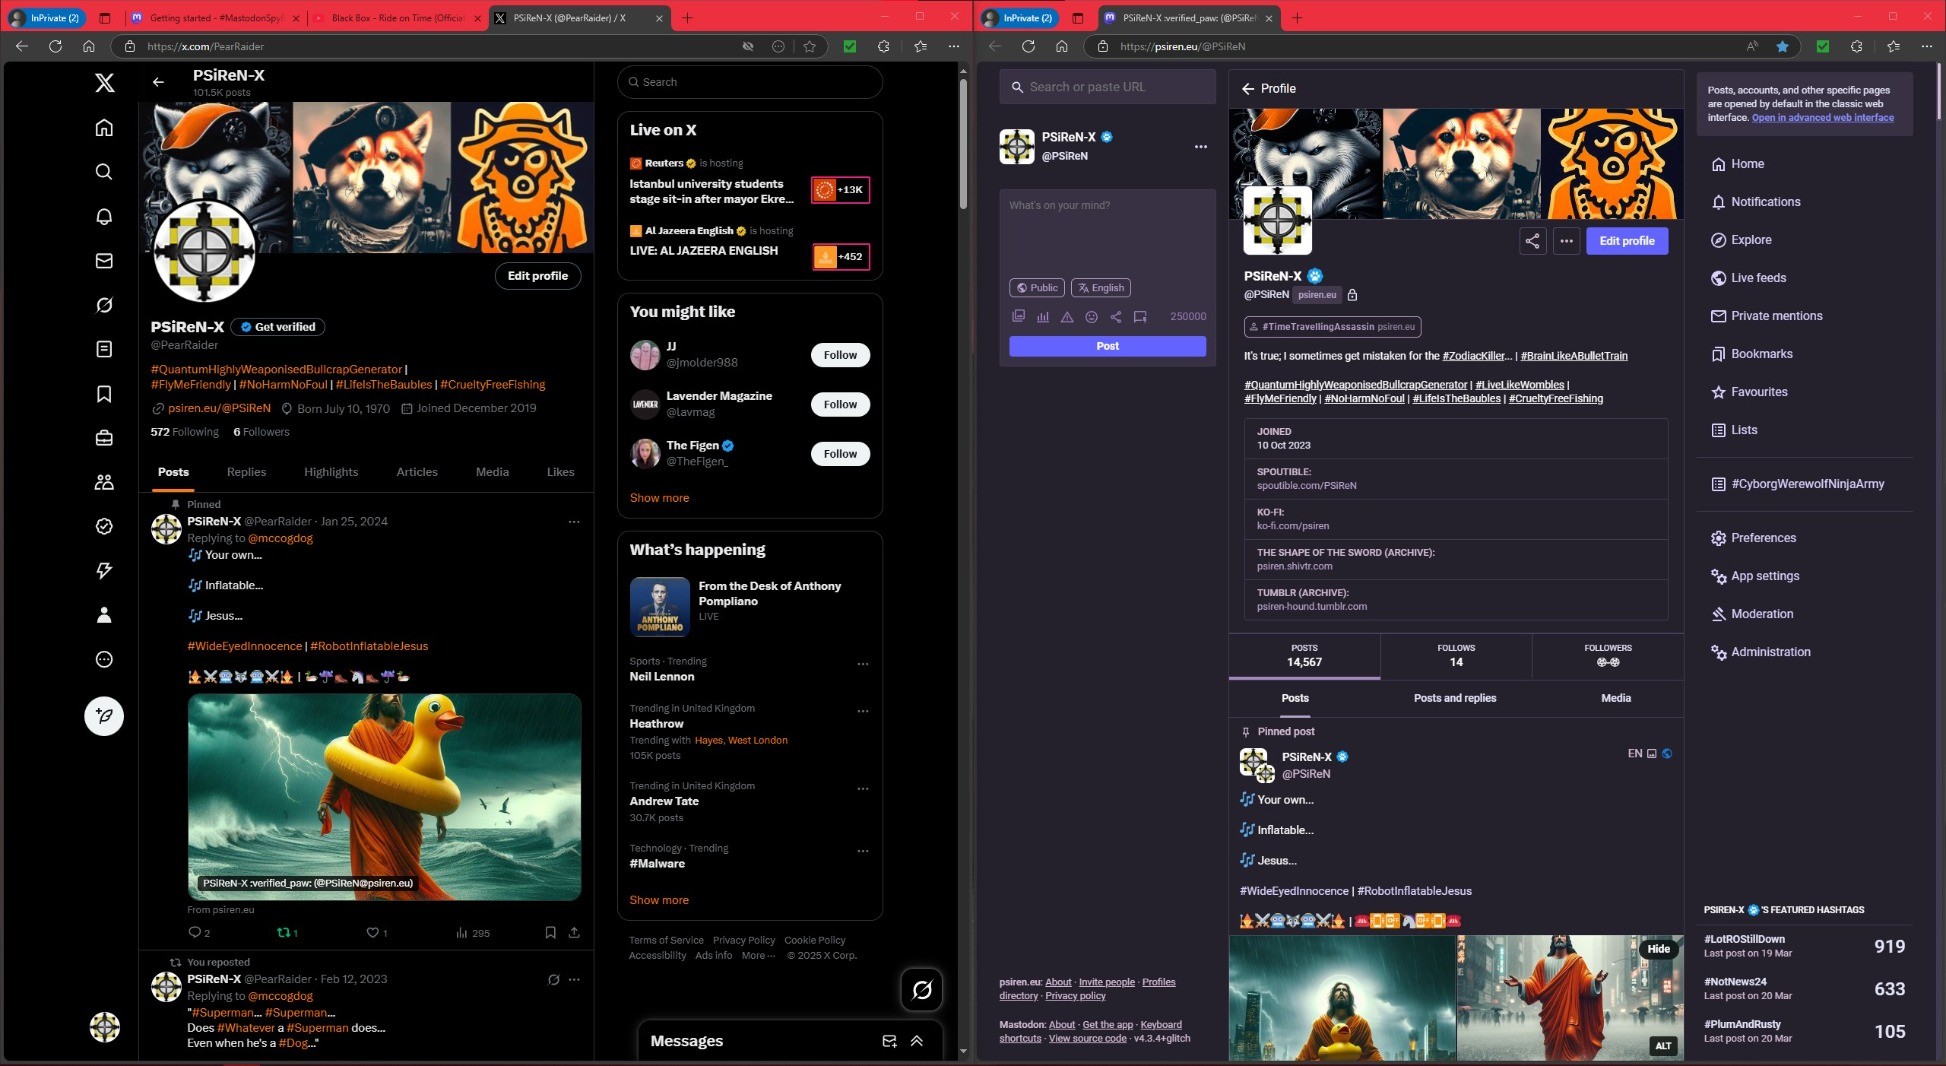This screenshot has height=1066, width=1946.
Task: Open options for Neil Lennon trend
Action: [x=863, y=664]
